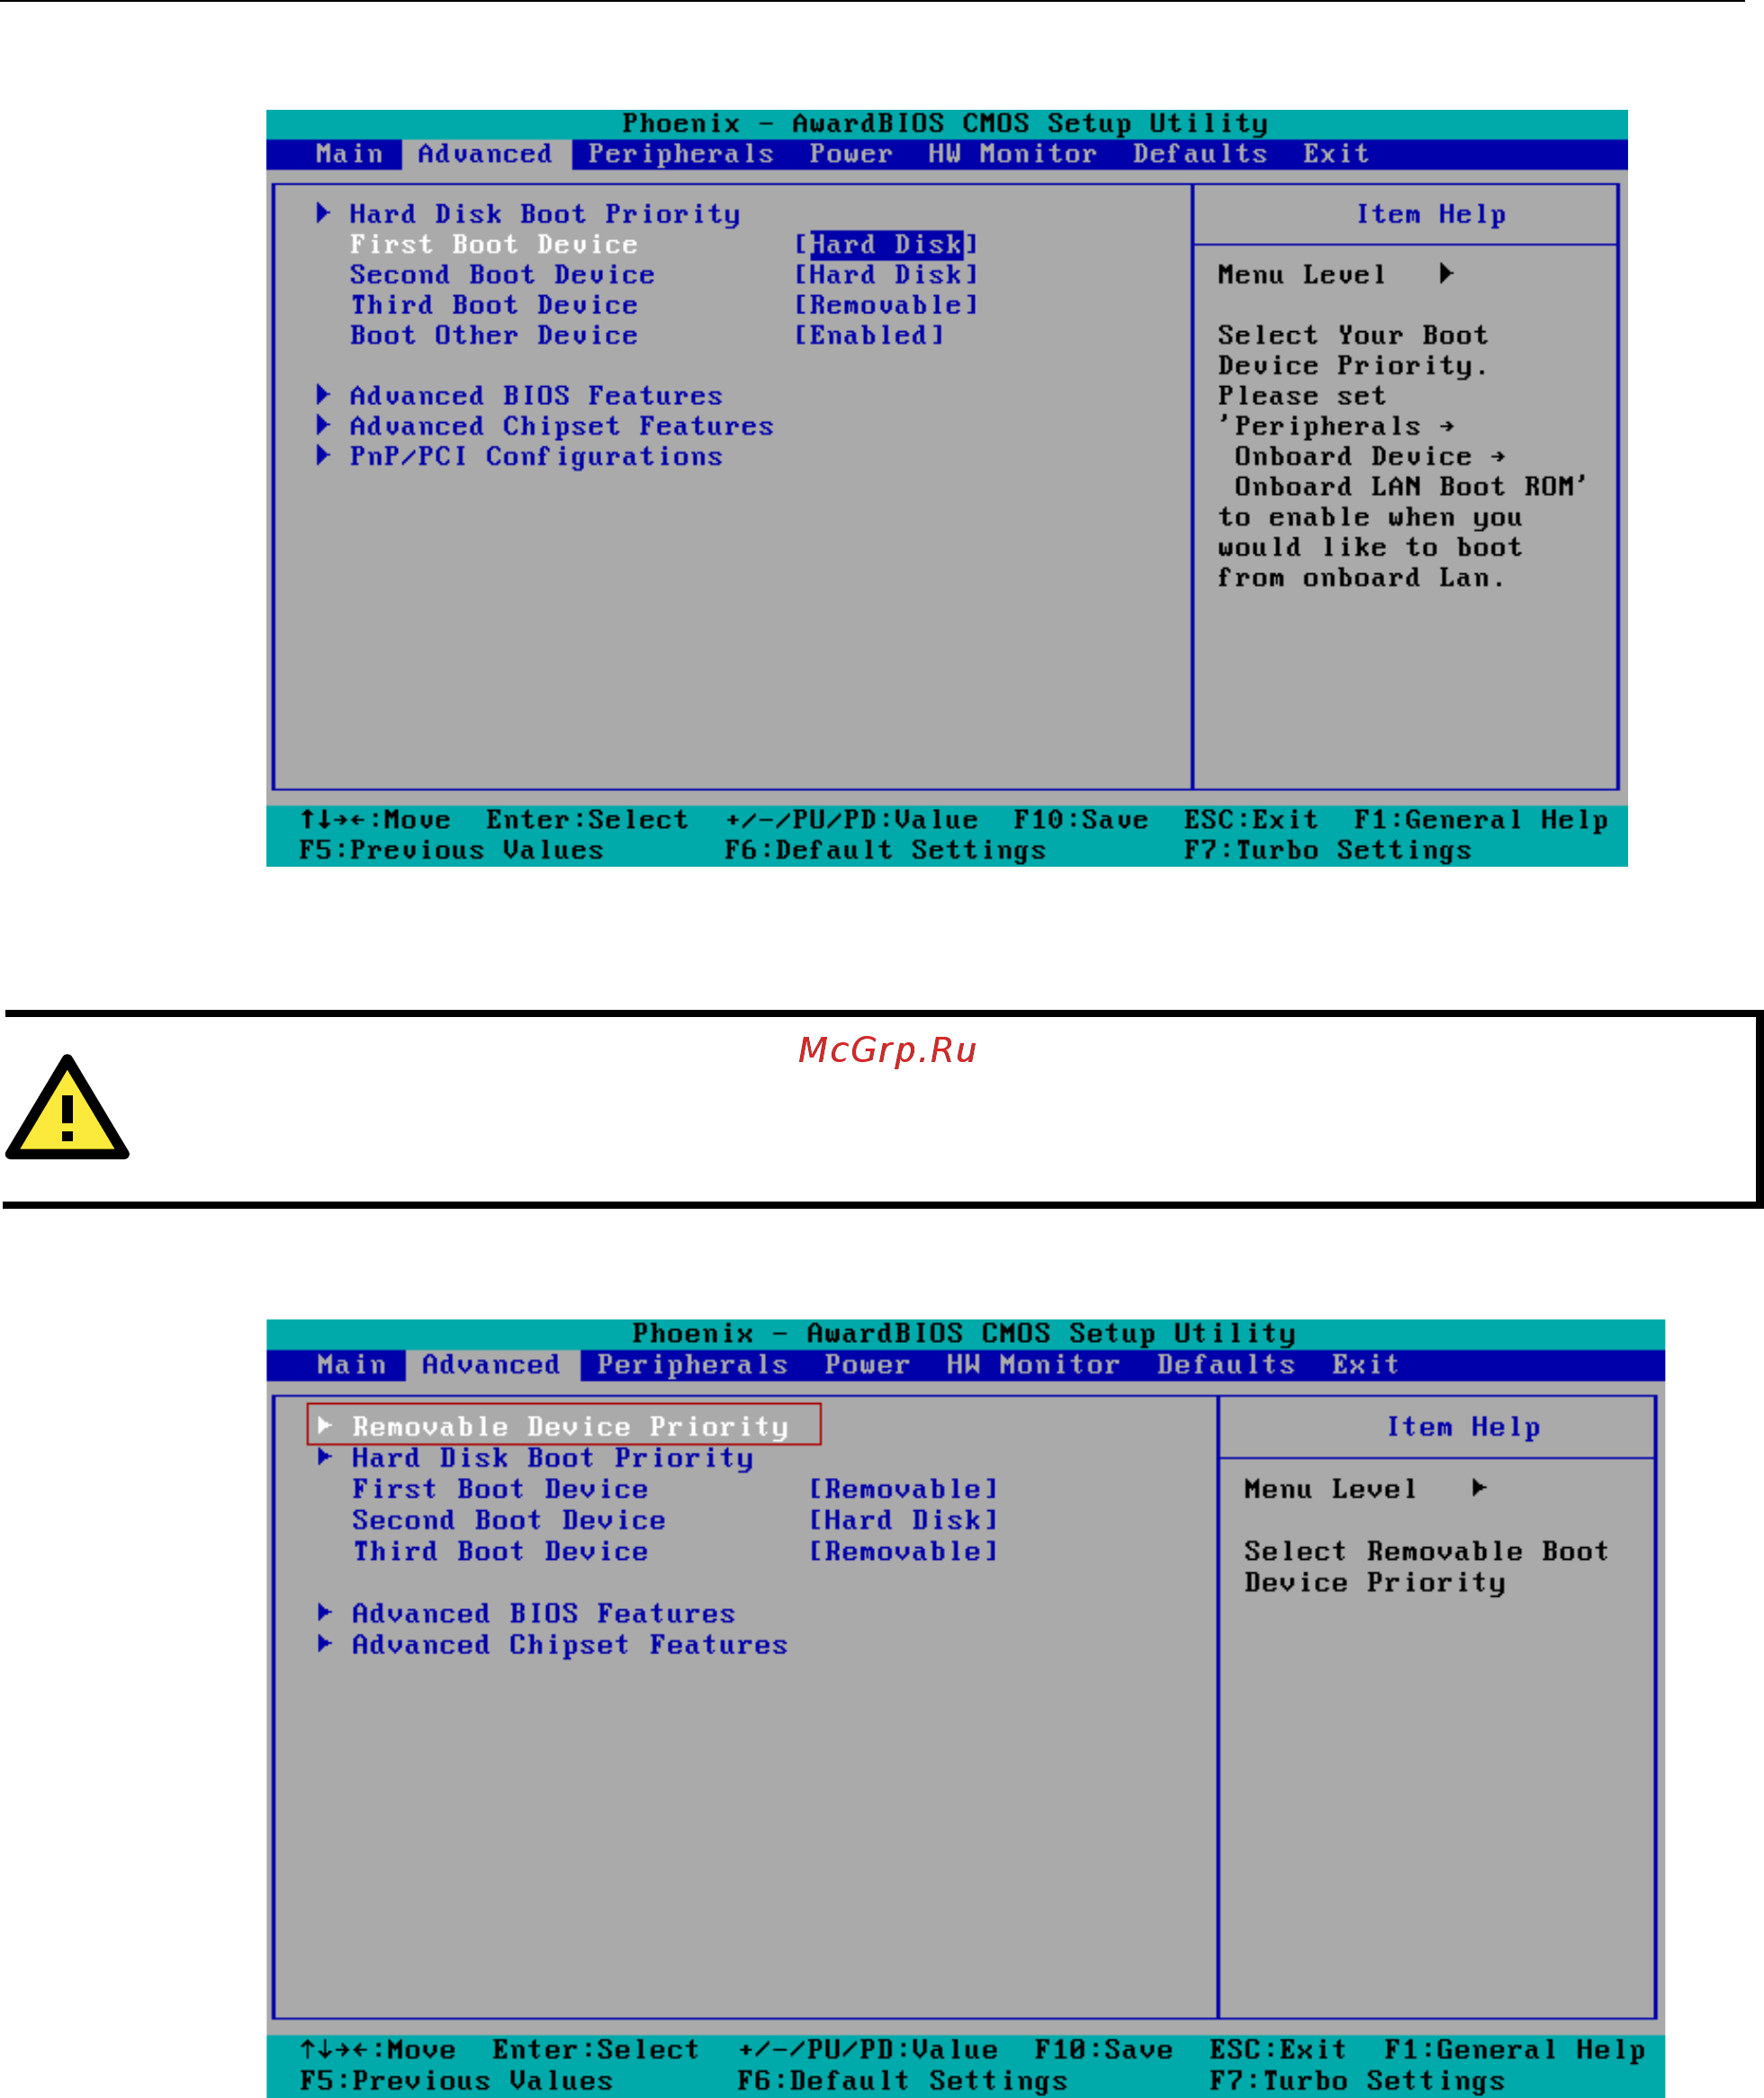
Task: Select First Boot Device label, top screen
Action: click(x=494, y=245)
